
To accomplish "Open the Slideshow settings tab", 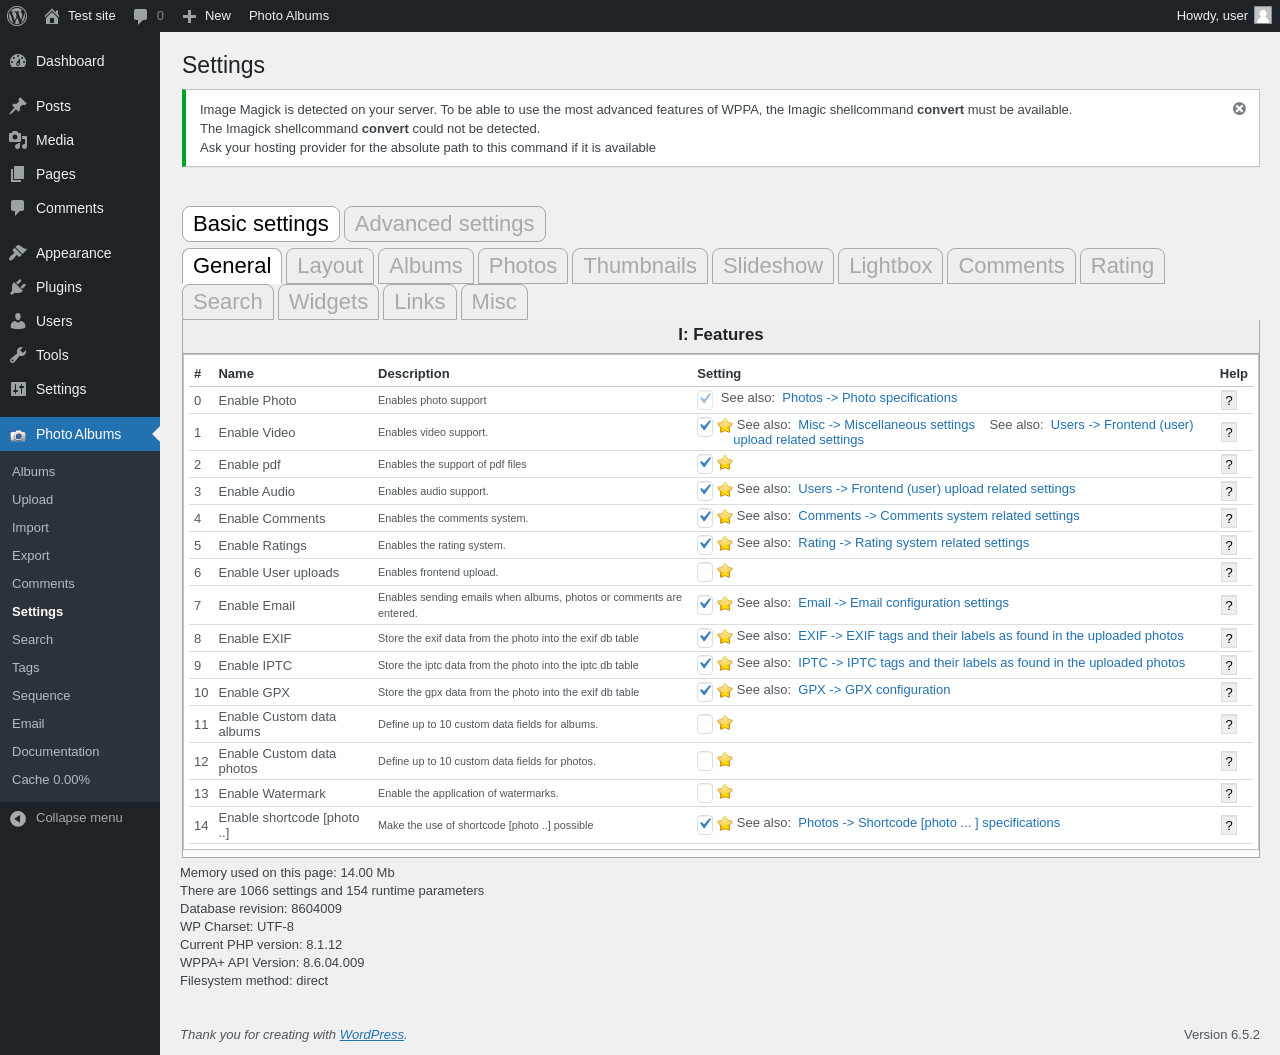I will click(x=772, y=266).
